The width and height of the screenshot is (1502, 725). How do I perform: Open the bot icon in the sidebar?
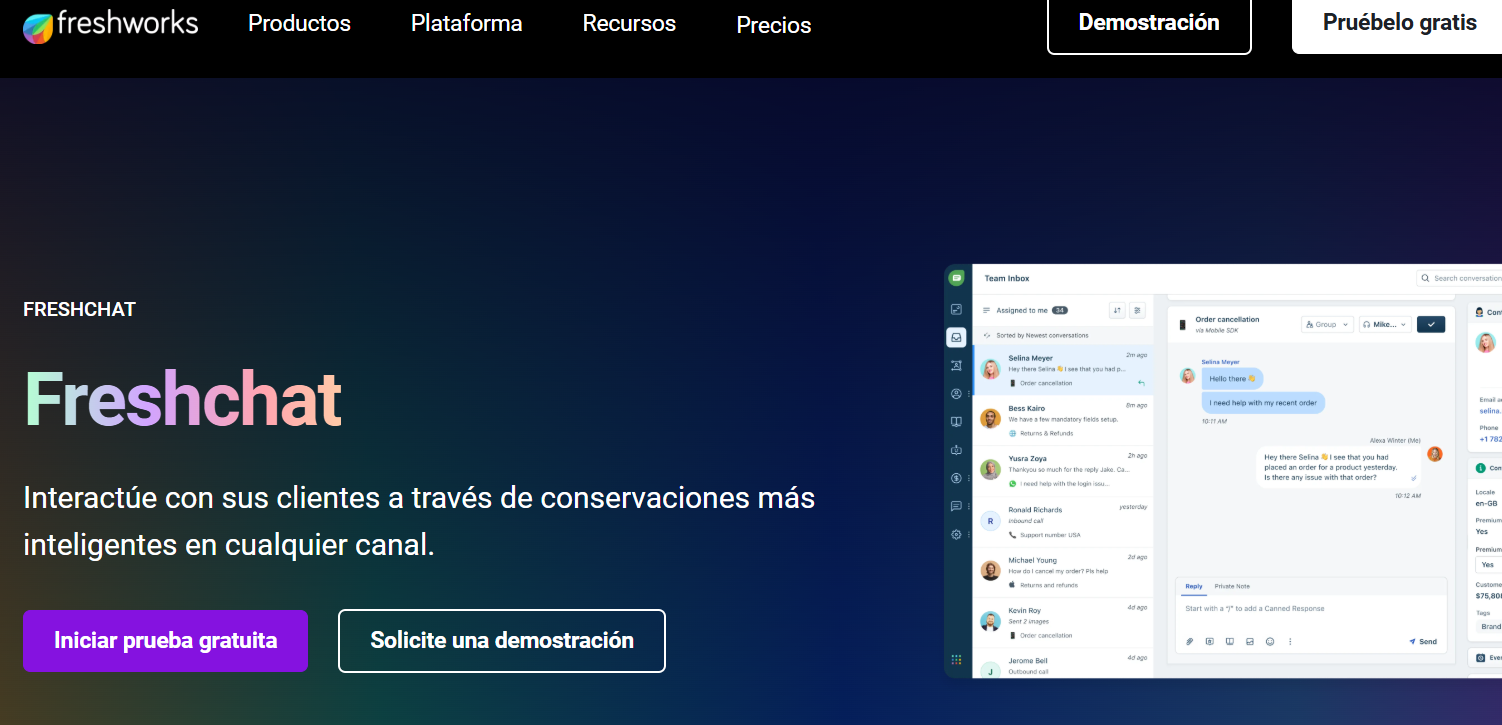pos(957,450)
